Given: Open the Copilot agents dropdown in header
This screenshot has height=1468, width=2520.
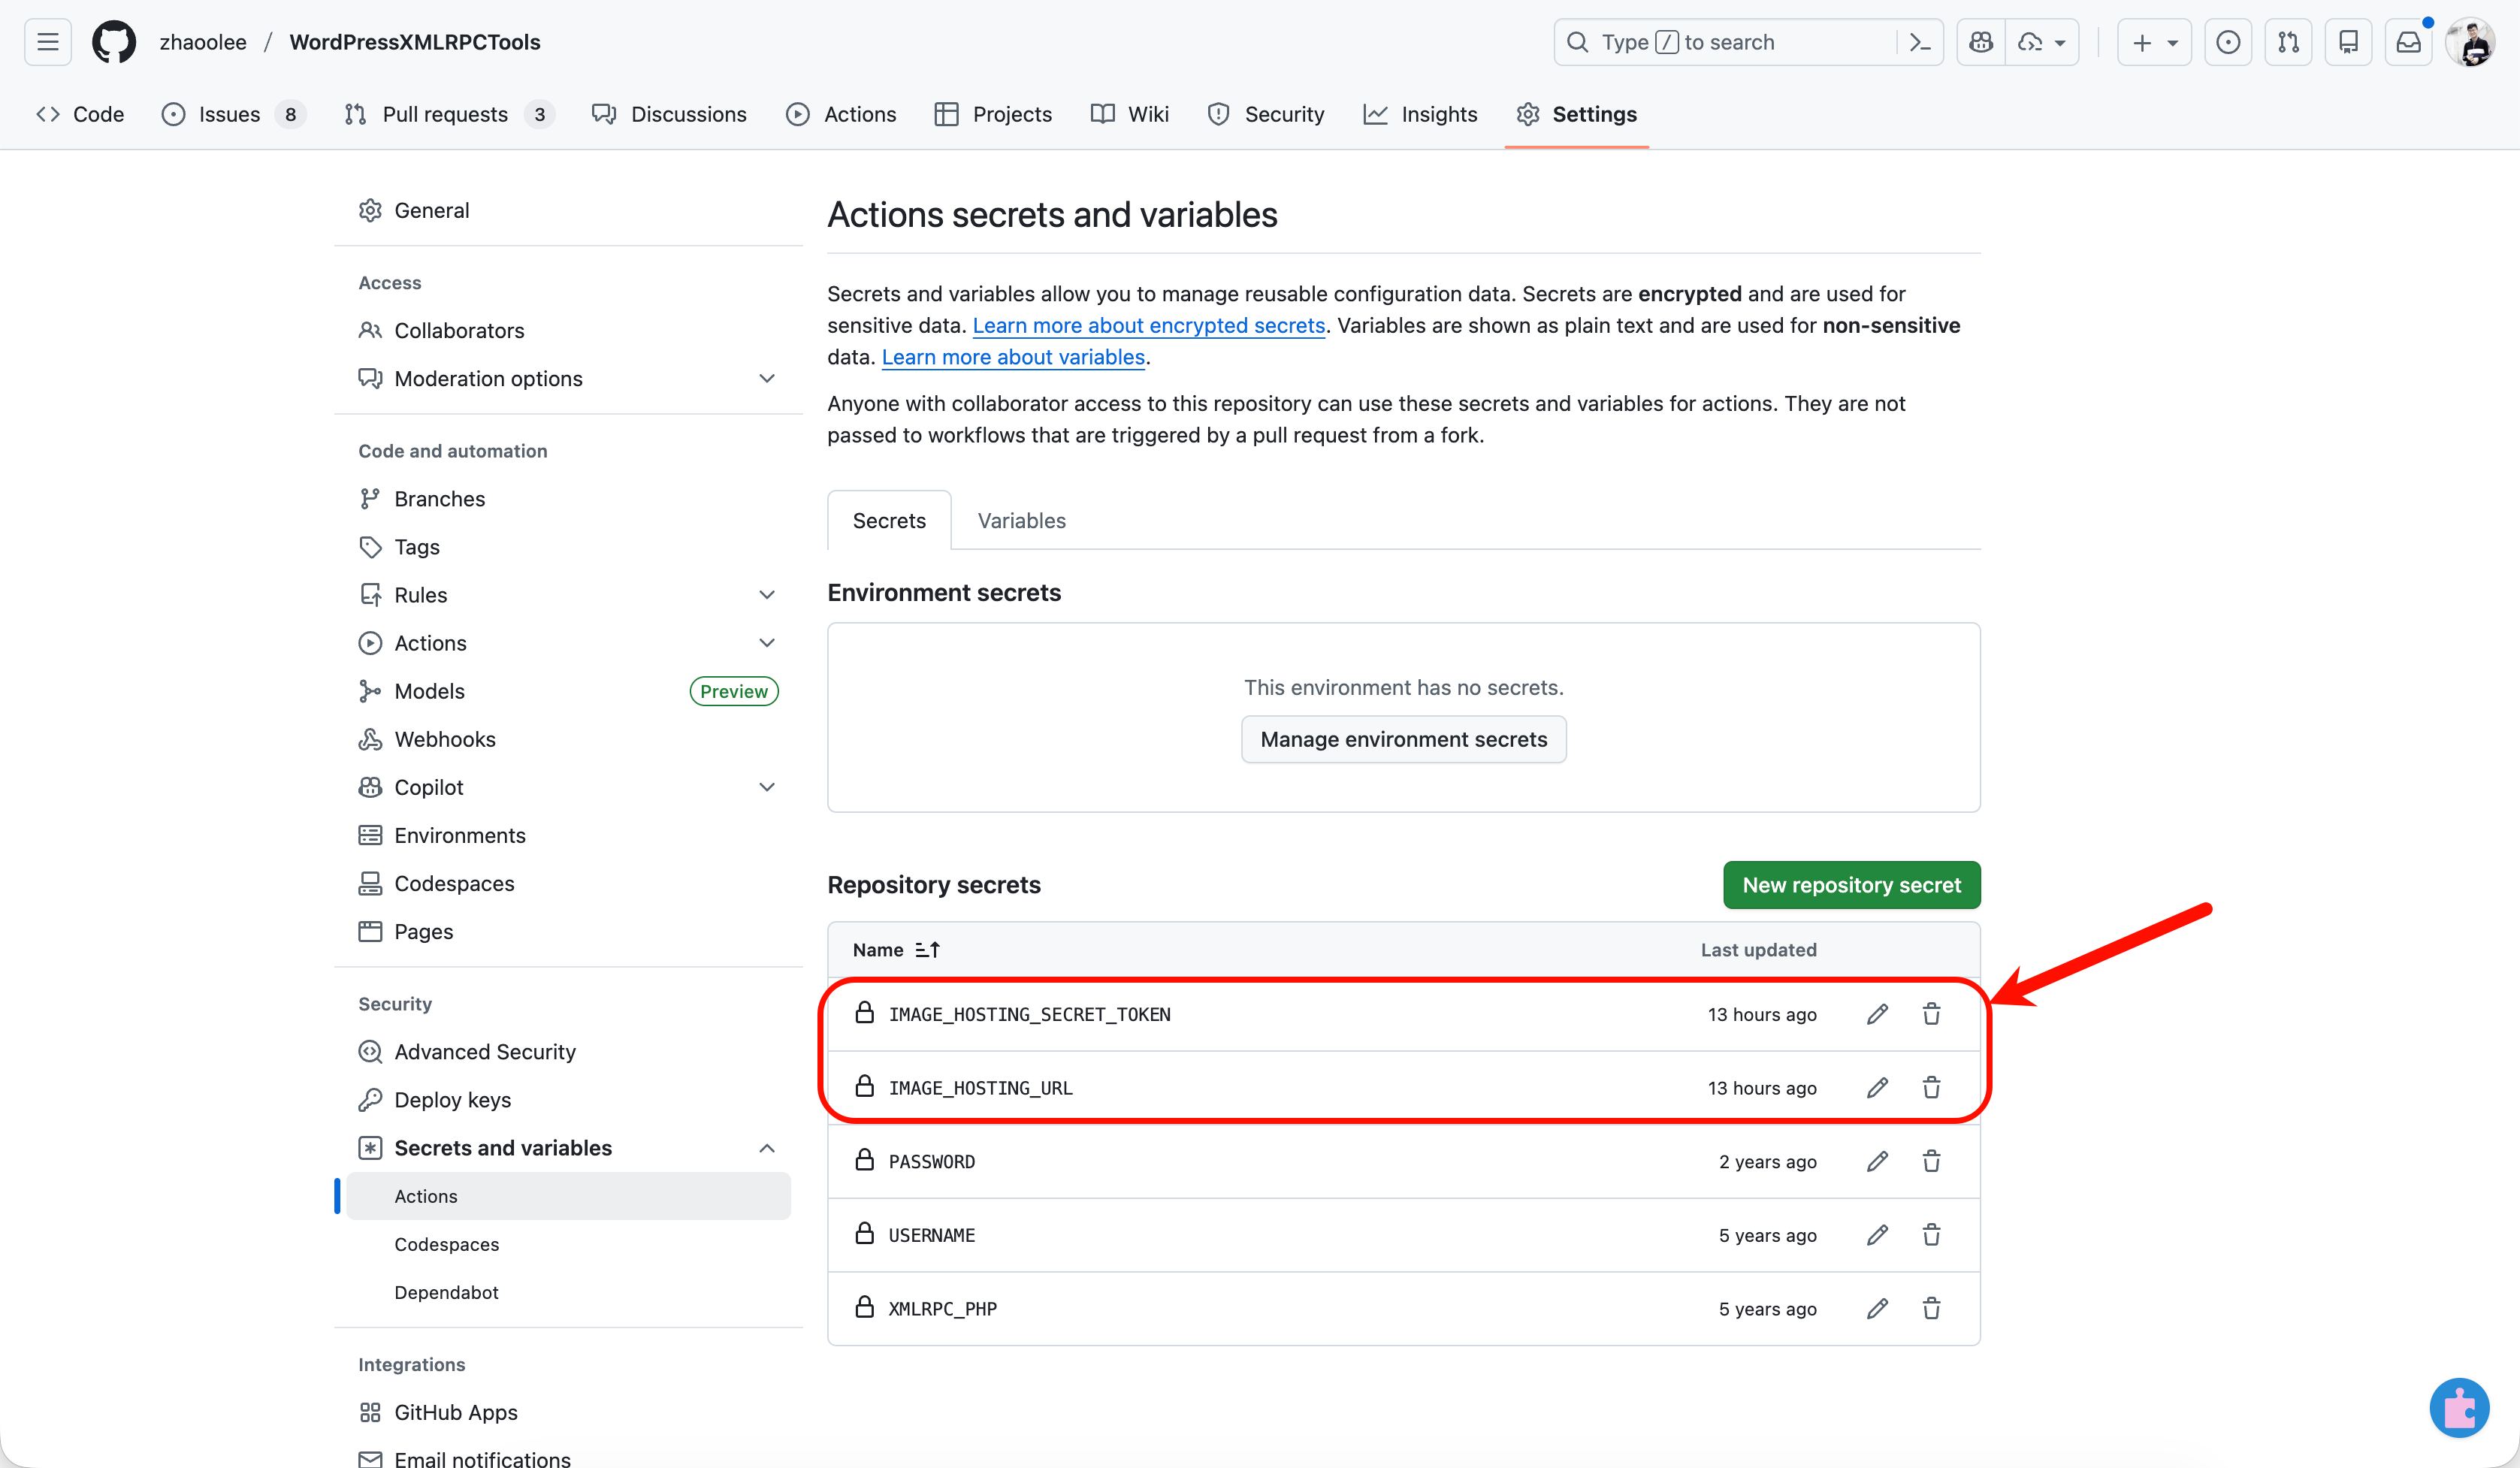Looking at the screenshot, I should (2042, 42).
